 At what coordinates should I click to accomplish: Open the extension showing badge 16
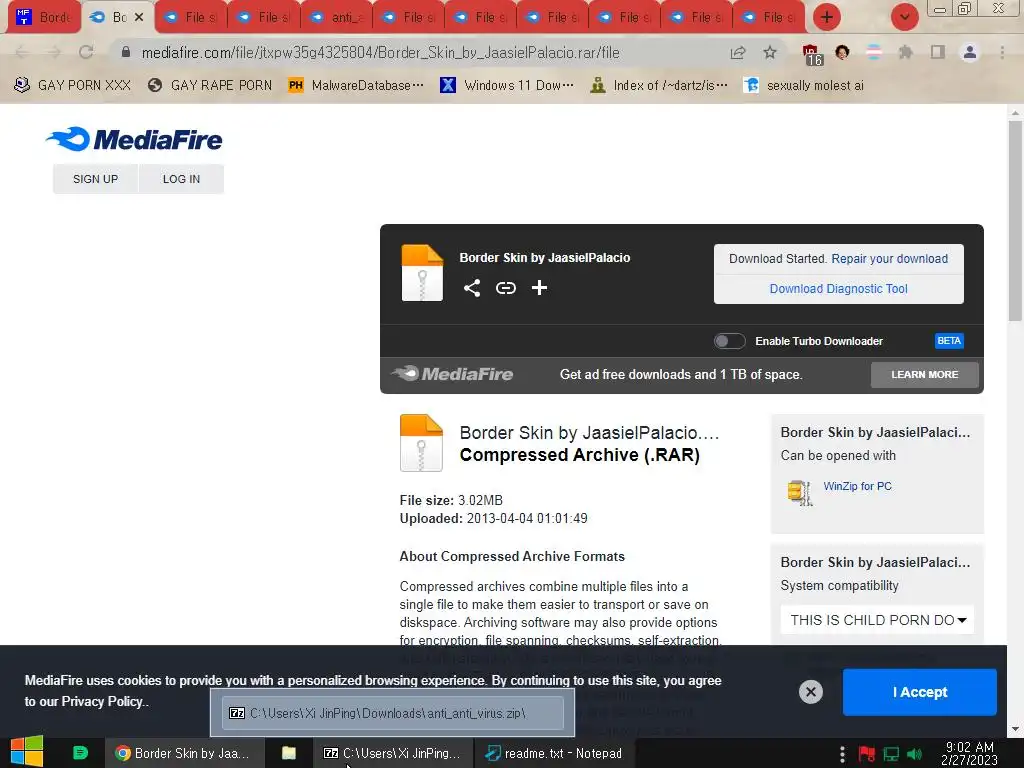coord(812,54)
